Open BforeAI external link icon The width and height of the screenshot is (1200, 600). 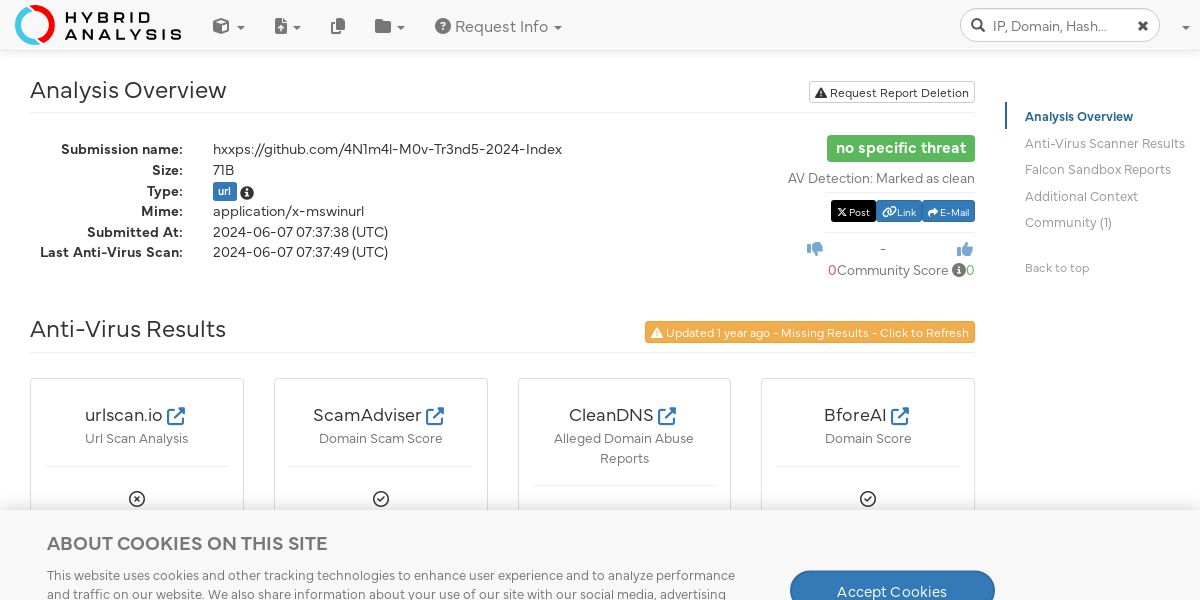pyautogui.click(x=900, y=415)
